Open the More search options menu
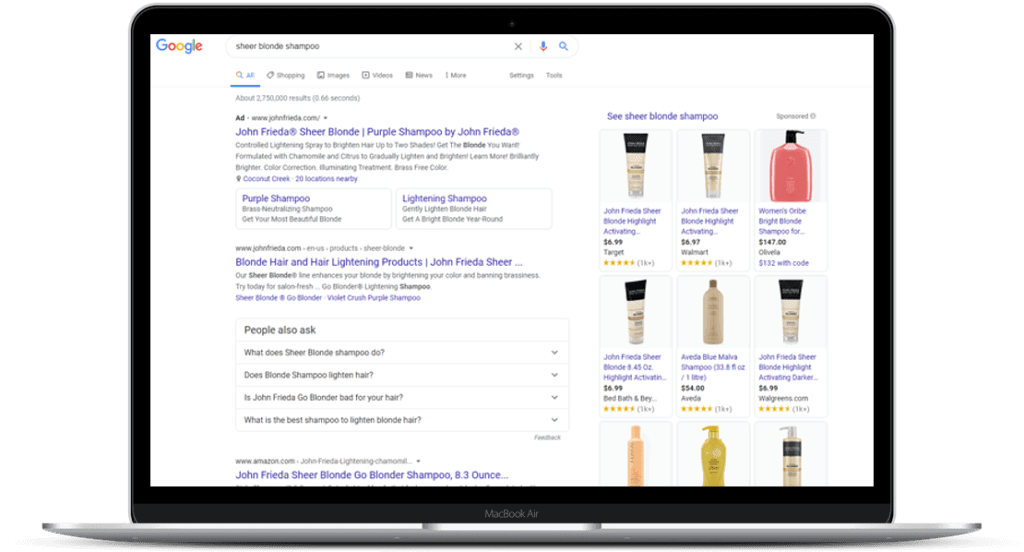Image resolution: width=1024 pixels, height=552 pixels. click(456, 75)
